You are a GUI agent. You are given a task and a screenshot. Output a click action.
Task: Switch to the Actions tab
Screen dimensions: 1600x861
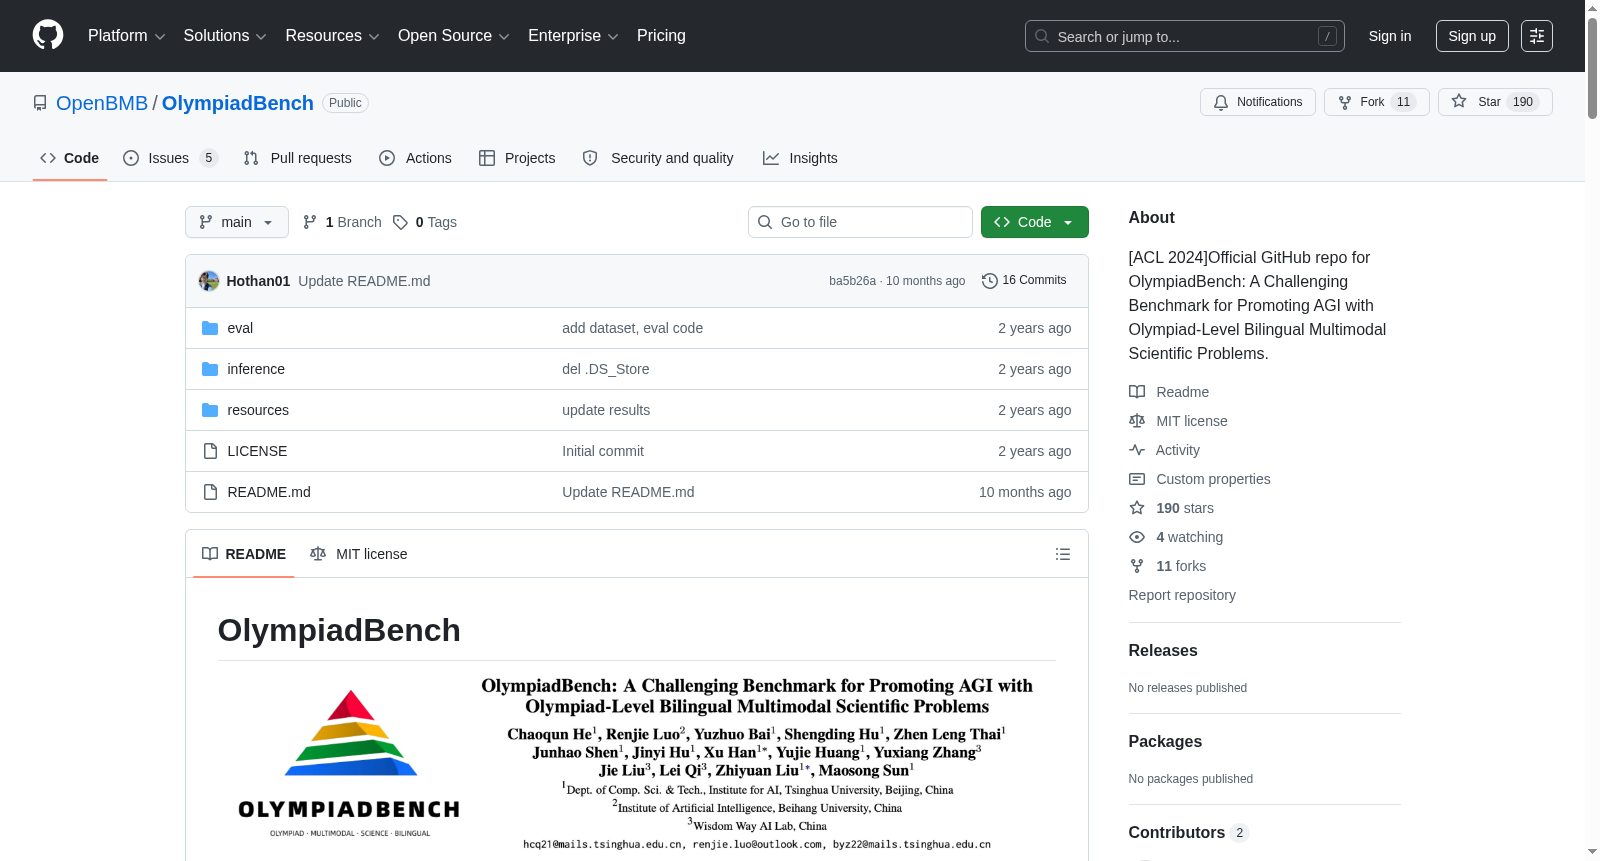point(416,158)
